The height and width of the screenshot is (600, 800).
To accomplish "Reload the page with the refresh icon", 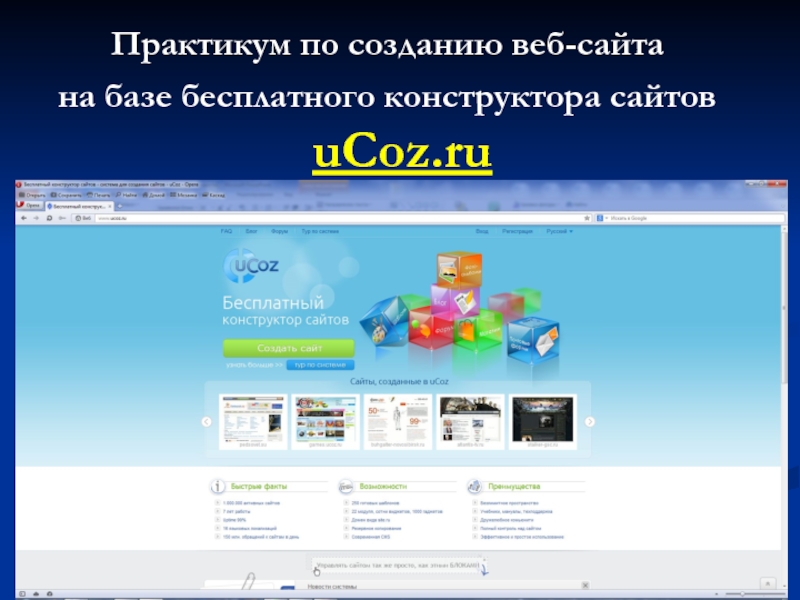I will click(49, 218).
